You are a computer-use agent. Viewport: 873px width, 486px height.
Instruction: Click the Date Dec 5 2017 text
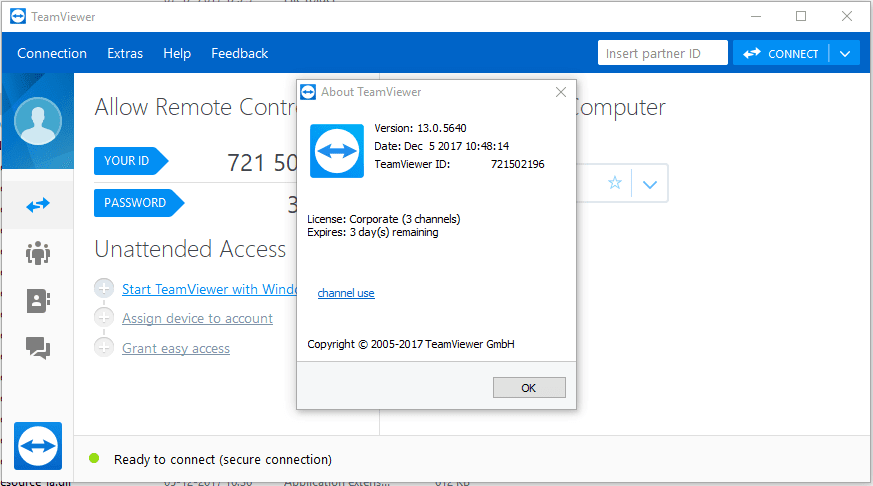(x=442, y=146)
